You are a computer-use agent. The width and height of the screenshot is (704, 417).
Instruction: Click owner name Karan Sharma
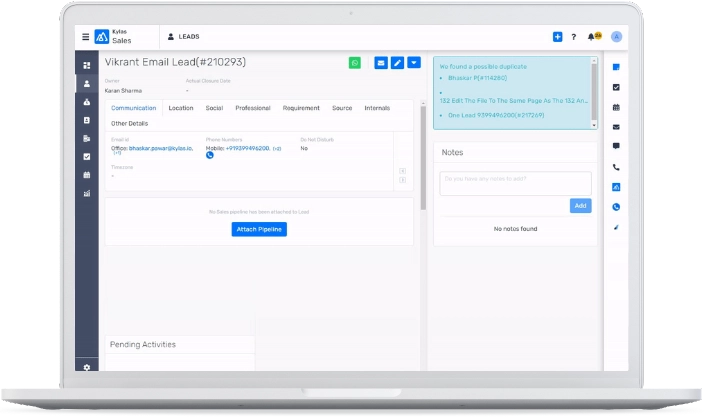123,91
